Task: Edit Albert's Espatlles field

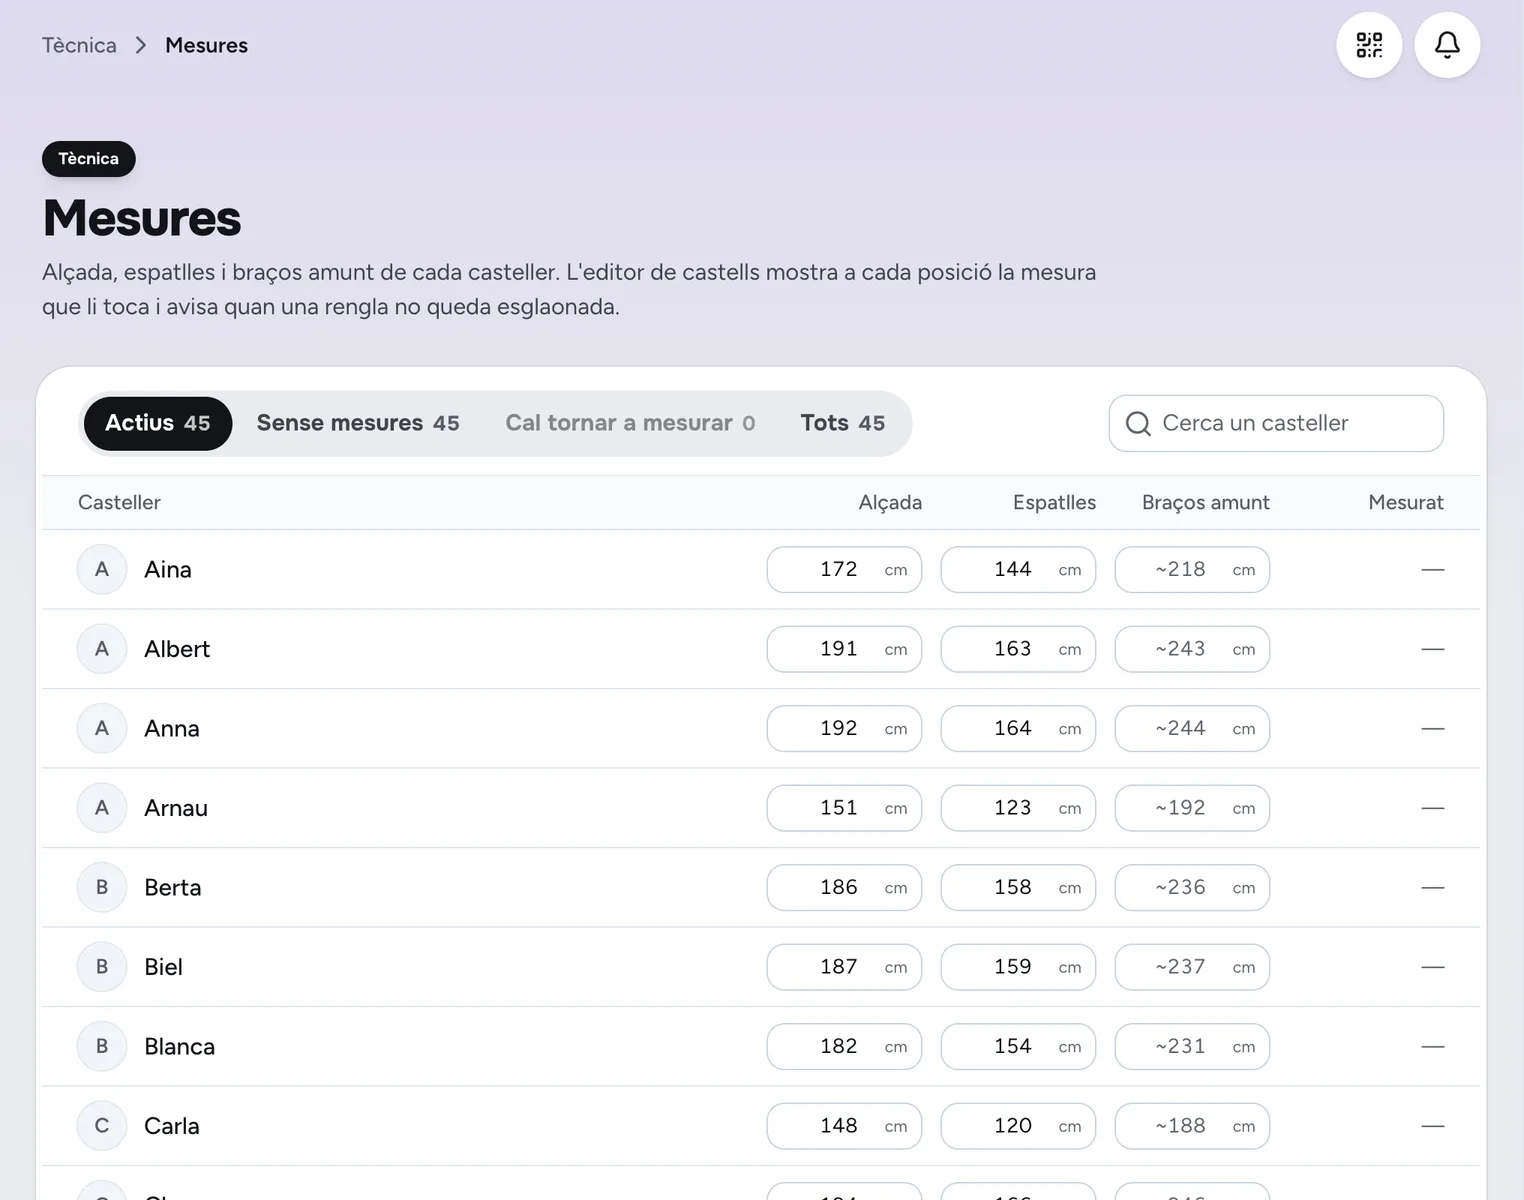Action: pyautogui.click(x=1018, y=649)
